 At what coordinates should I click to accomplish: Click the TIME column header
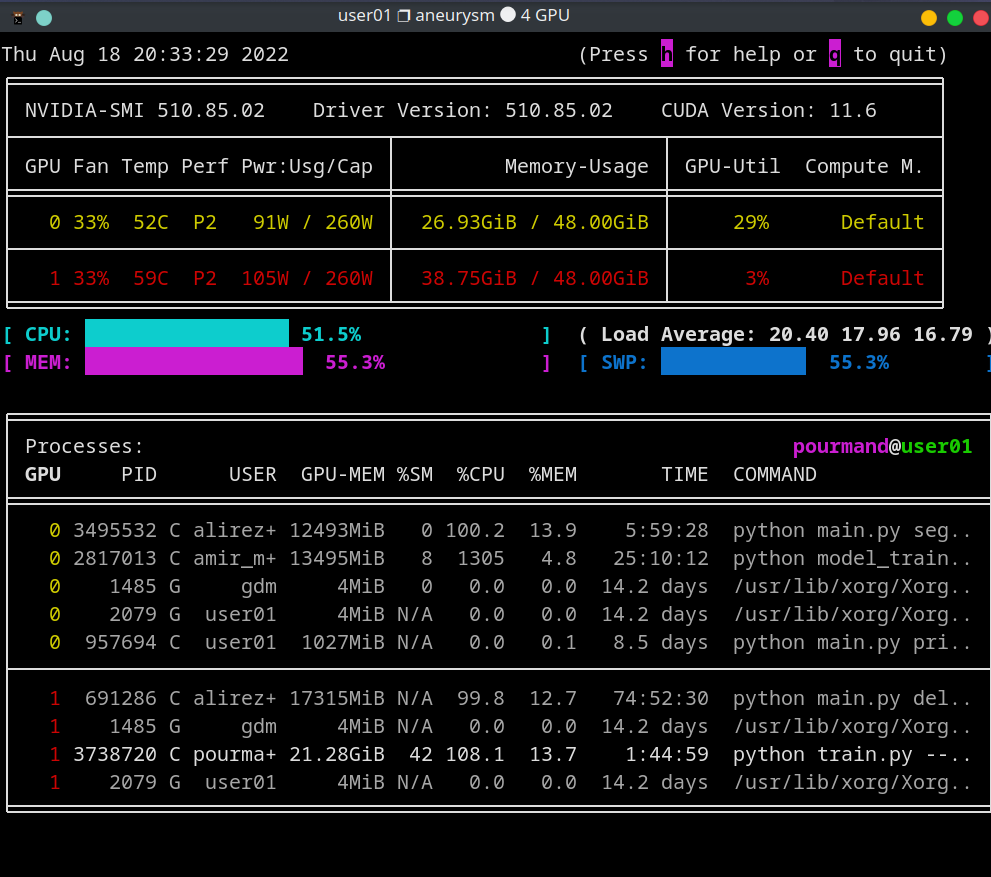coord(684,474)
